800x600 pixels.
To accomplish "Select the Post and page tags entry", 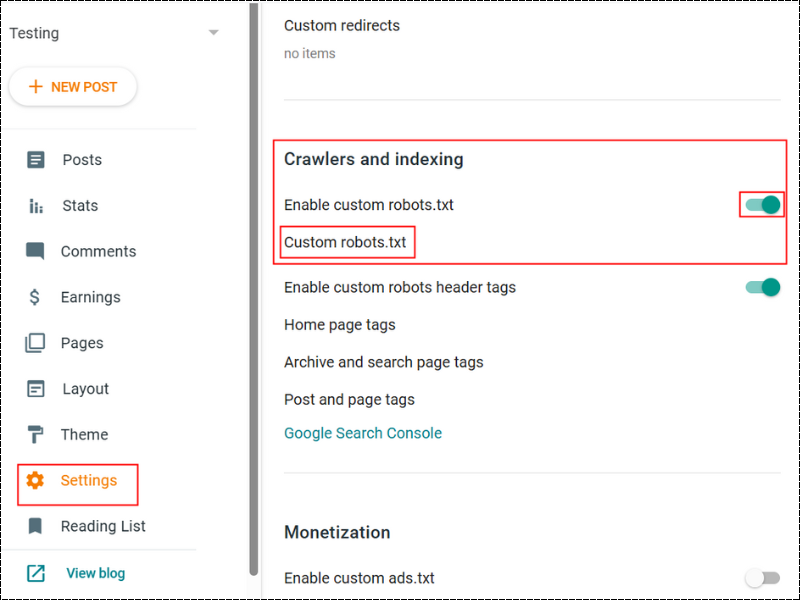I will [346, 399].
